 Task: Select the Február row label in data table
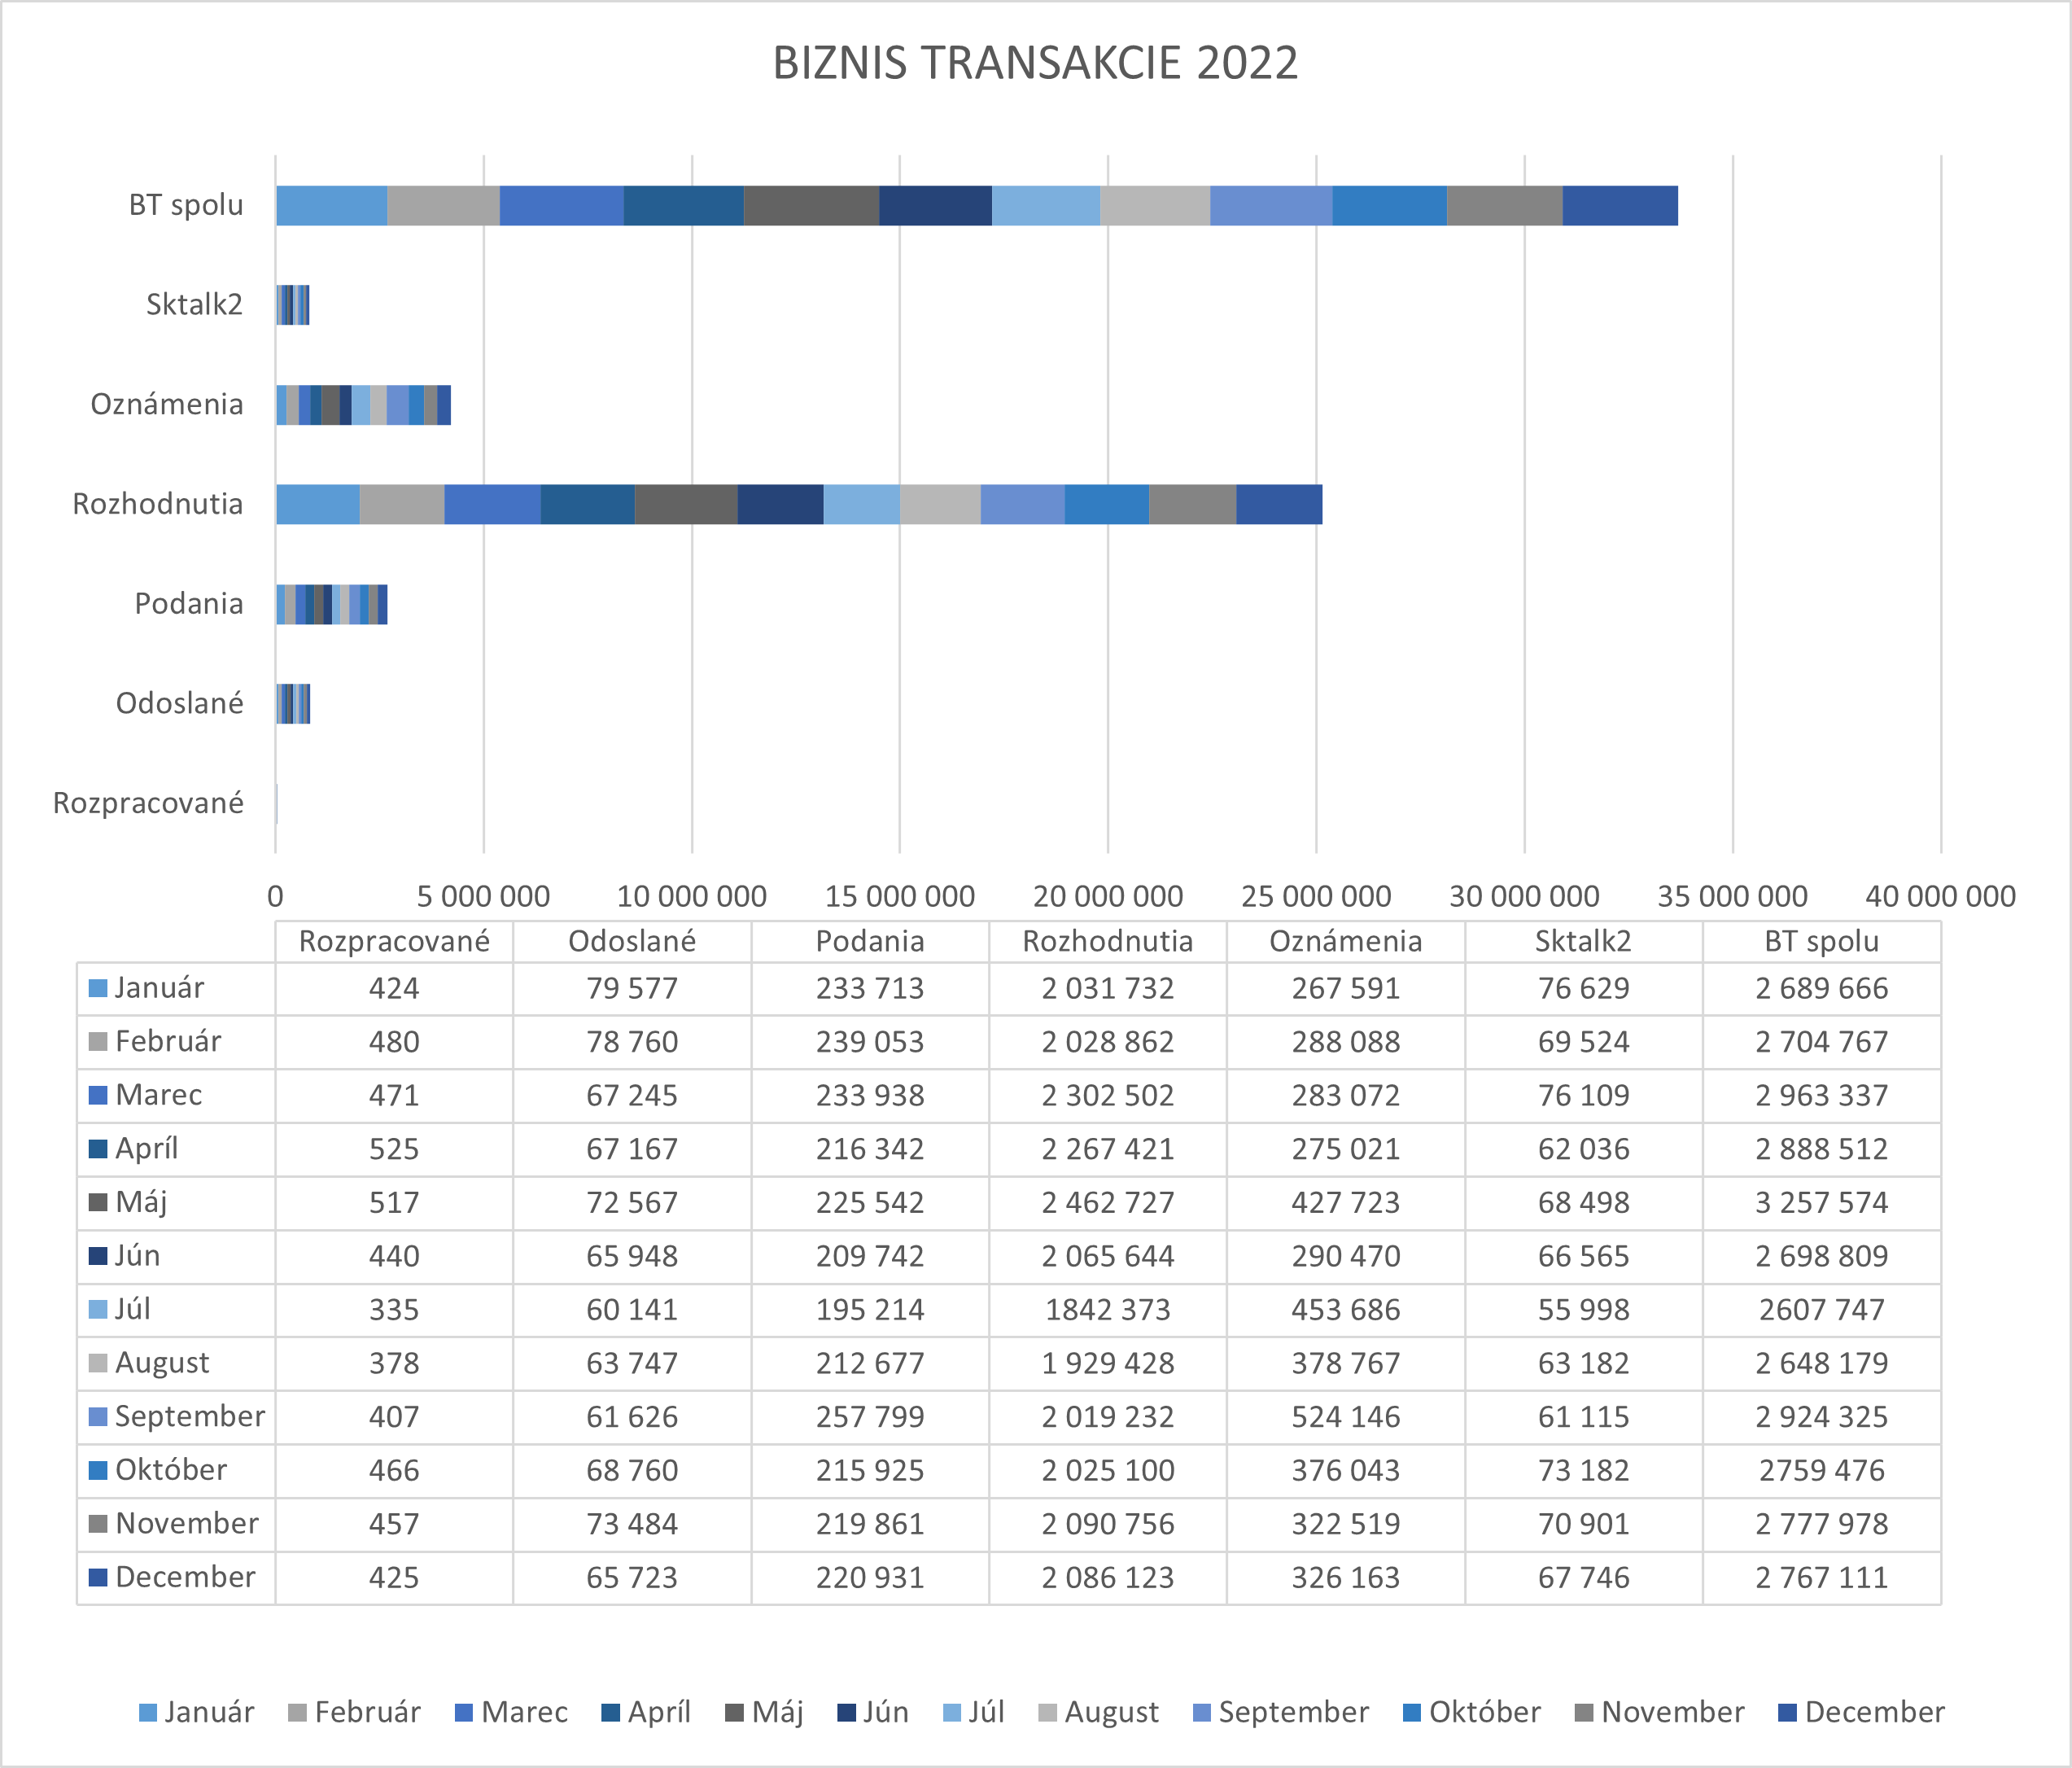[168, 1042]
